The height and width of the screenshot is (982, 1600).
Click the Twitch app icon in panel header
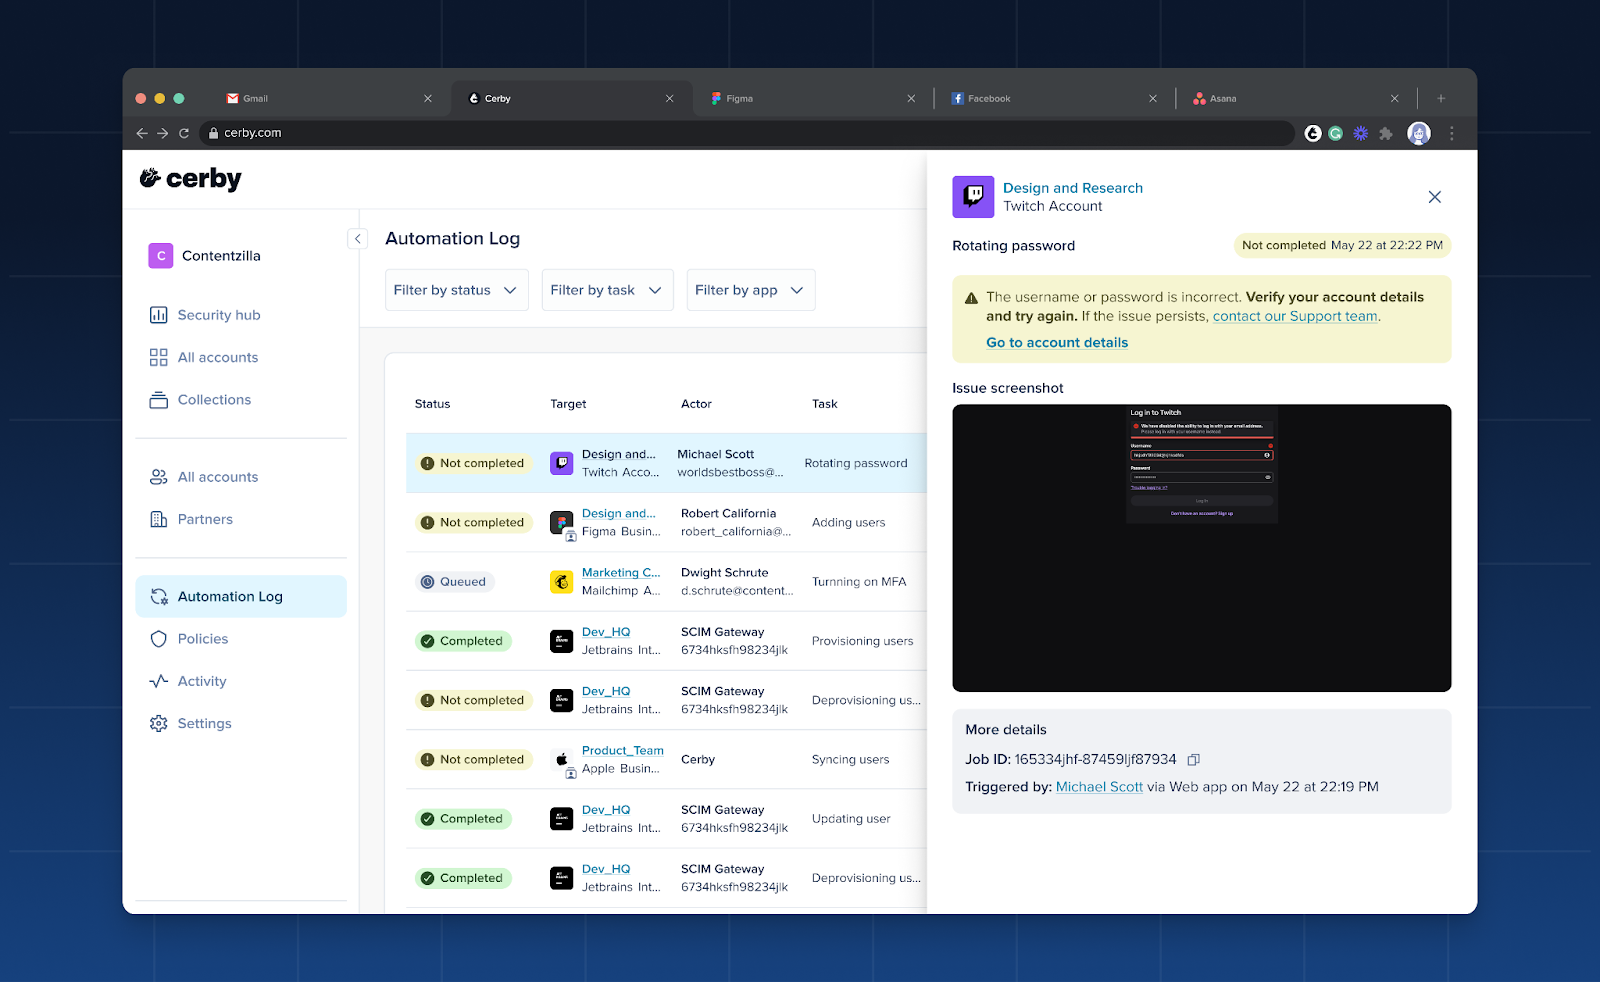pos(973,197)
